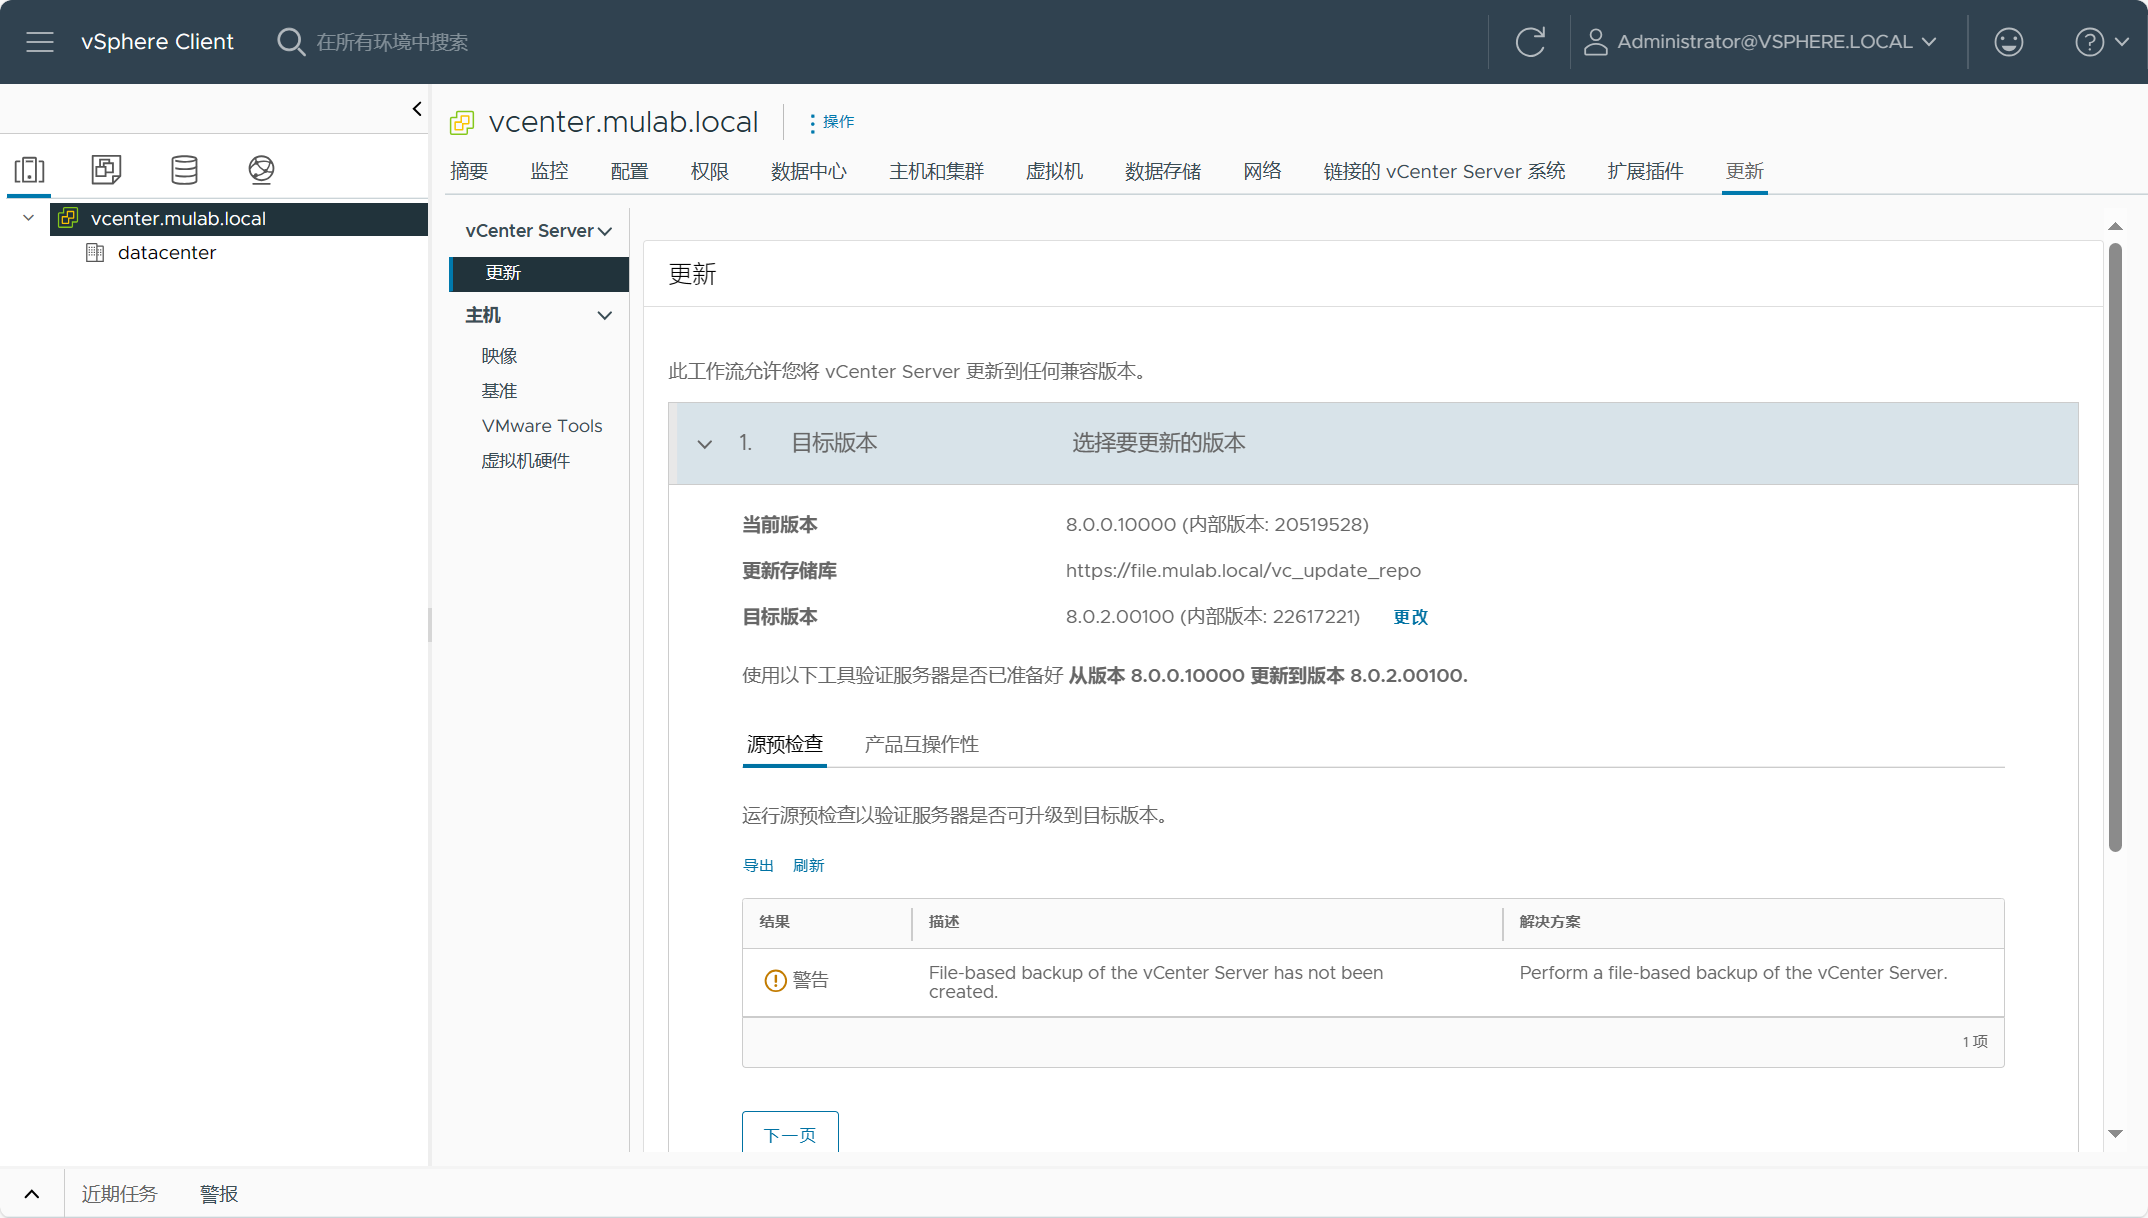Click the vCenter icon in inventory tree
Screen dimensions: 2148x1218
(68, 218)
